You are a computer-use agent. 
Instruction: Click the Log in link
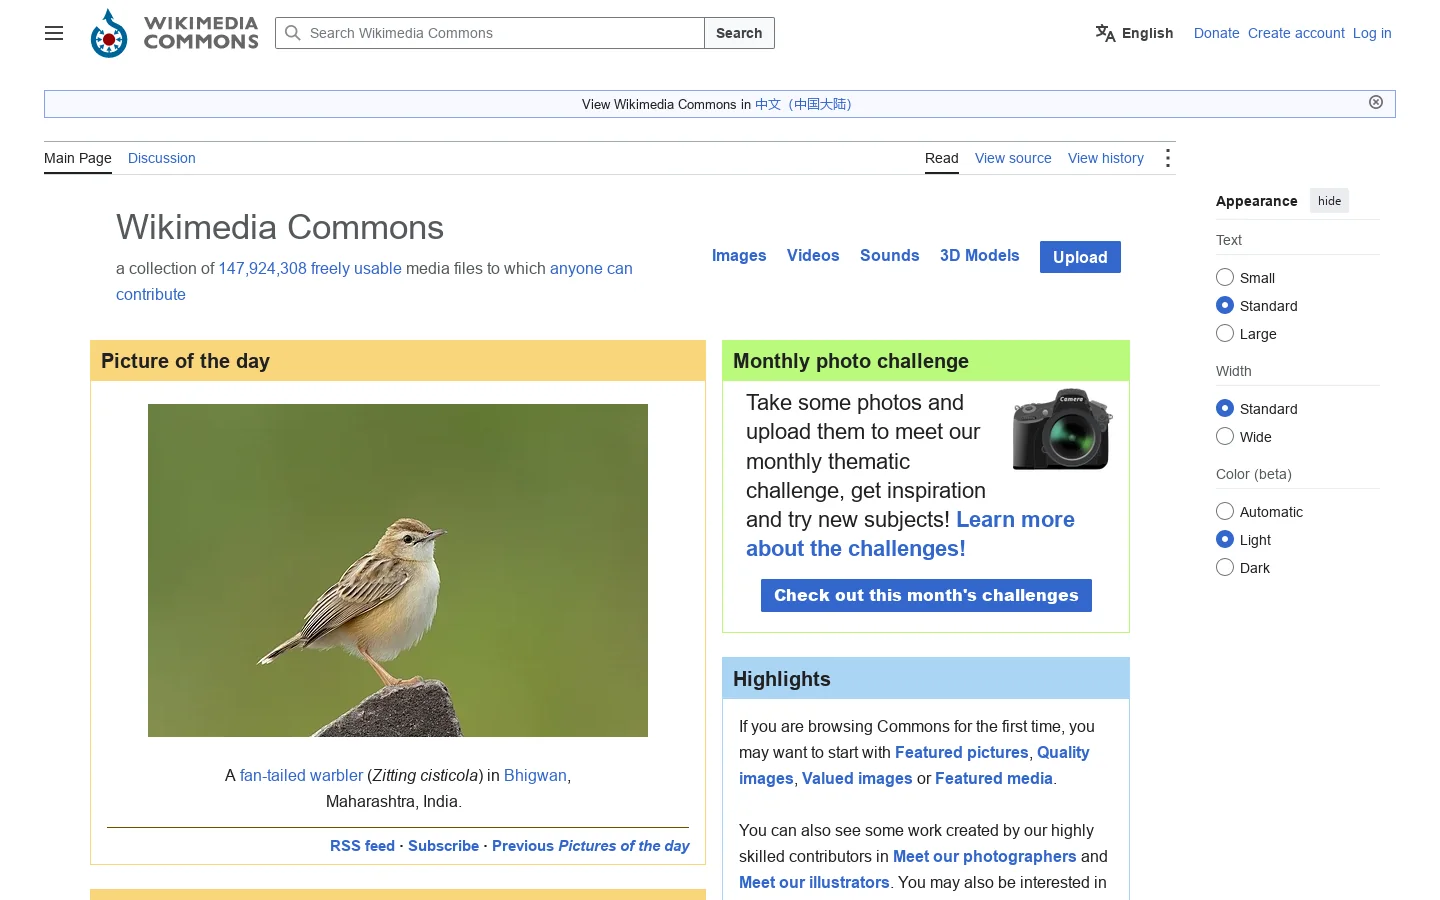pos(1372,33)
